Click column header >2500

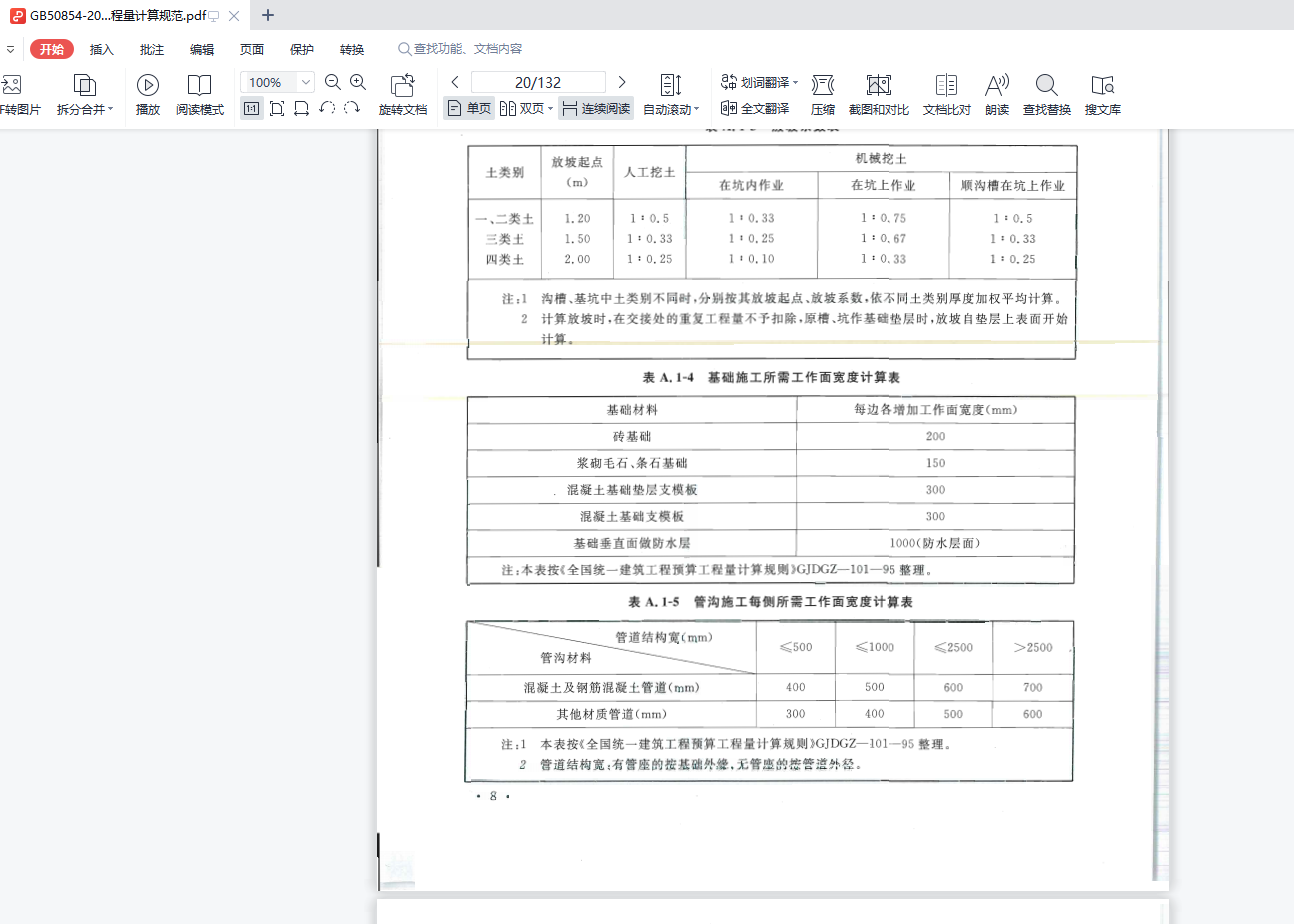[x=1033, y=648]
